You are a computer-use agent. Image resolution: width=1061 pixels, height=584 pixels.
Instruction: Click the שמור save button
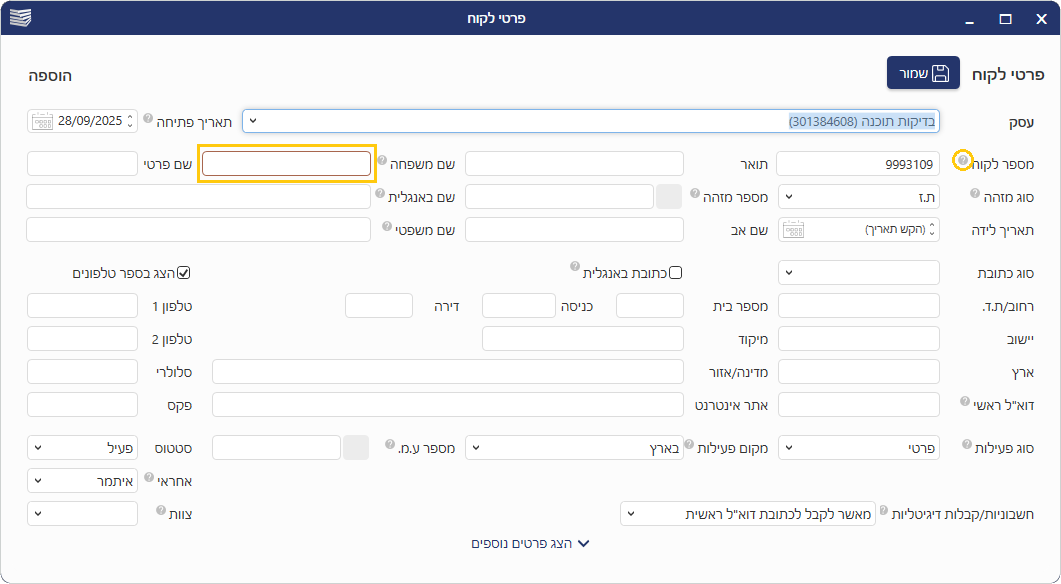(x=922, y=73)
